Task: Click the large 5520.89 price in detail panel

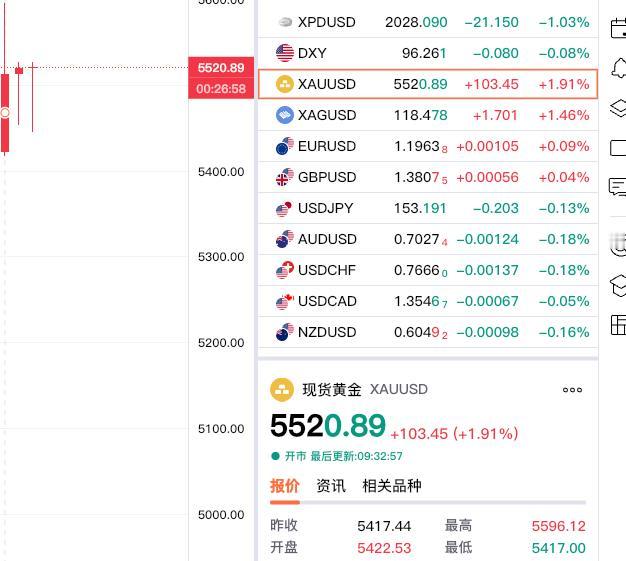Action: (328, 426)
